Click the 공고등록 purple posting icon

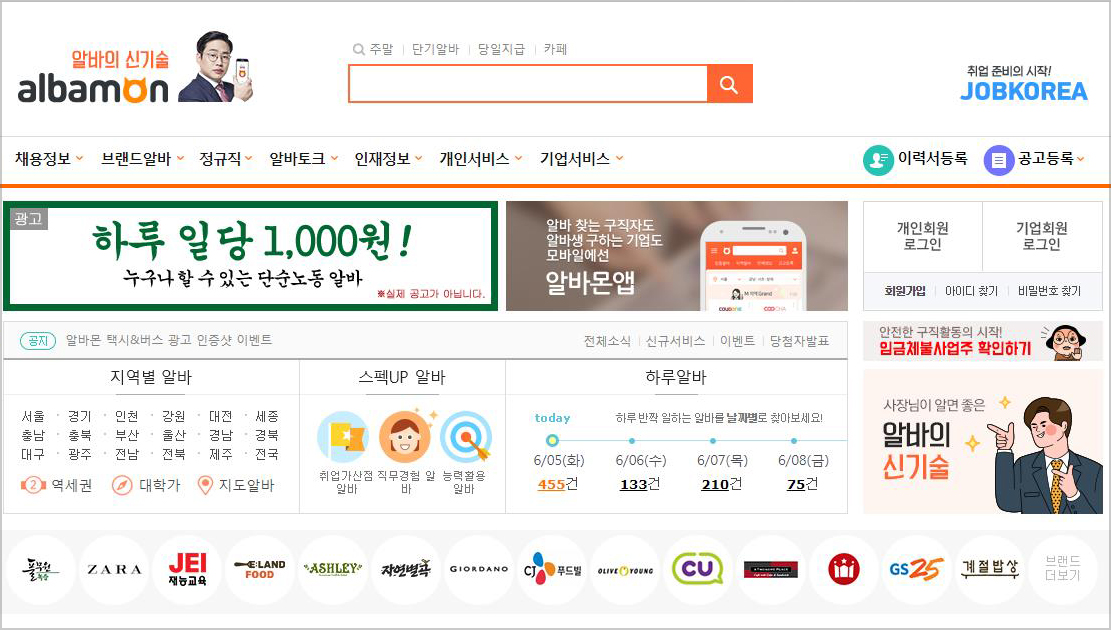(998, 160)
